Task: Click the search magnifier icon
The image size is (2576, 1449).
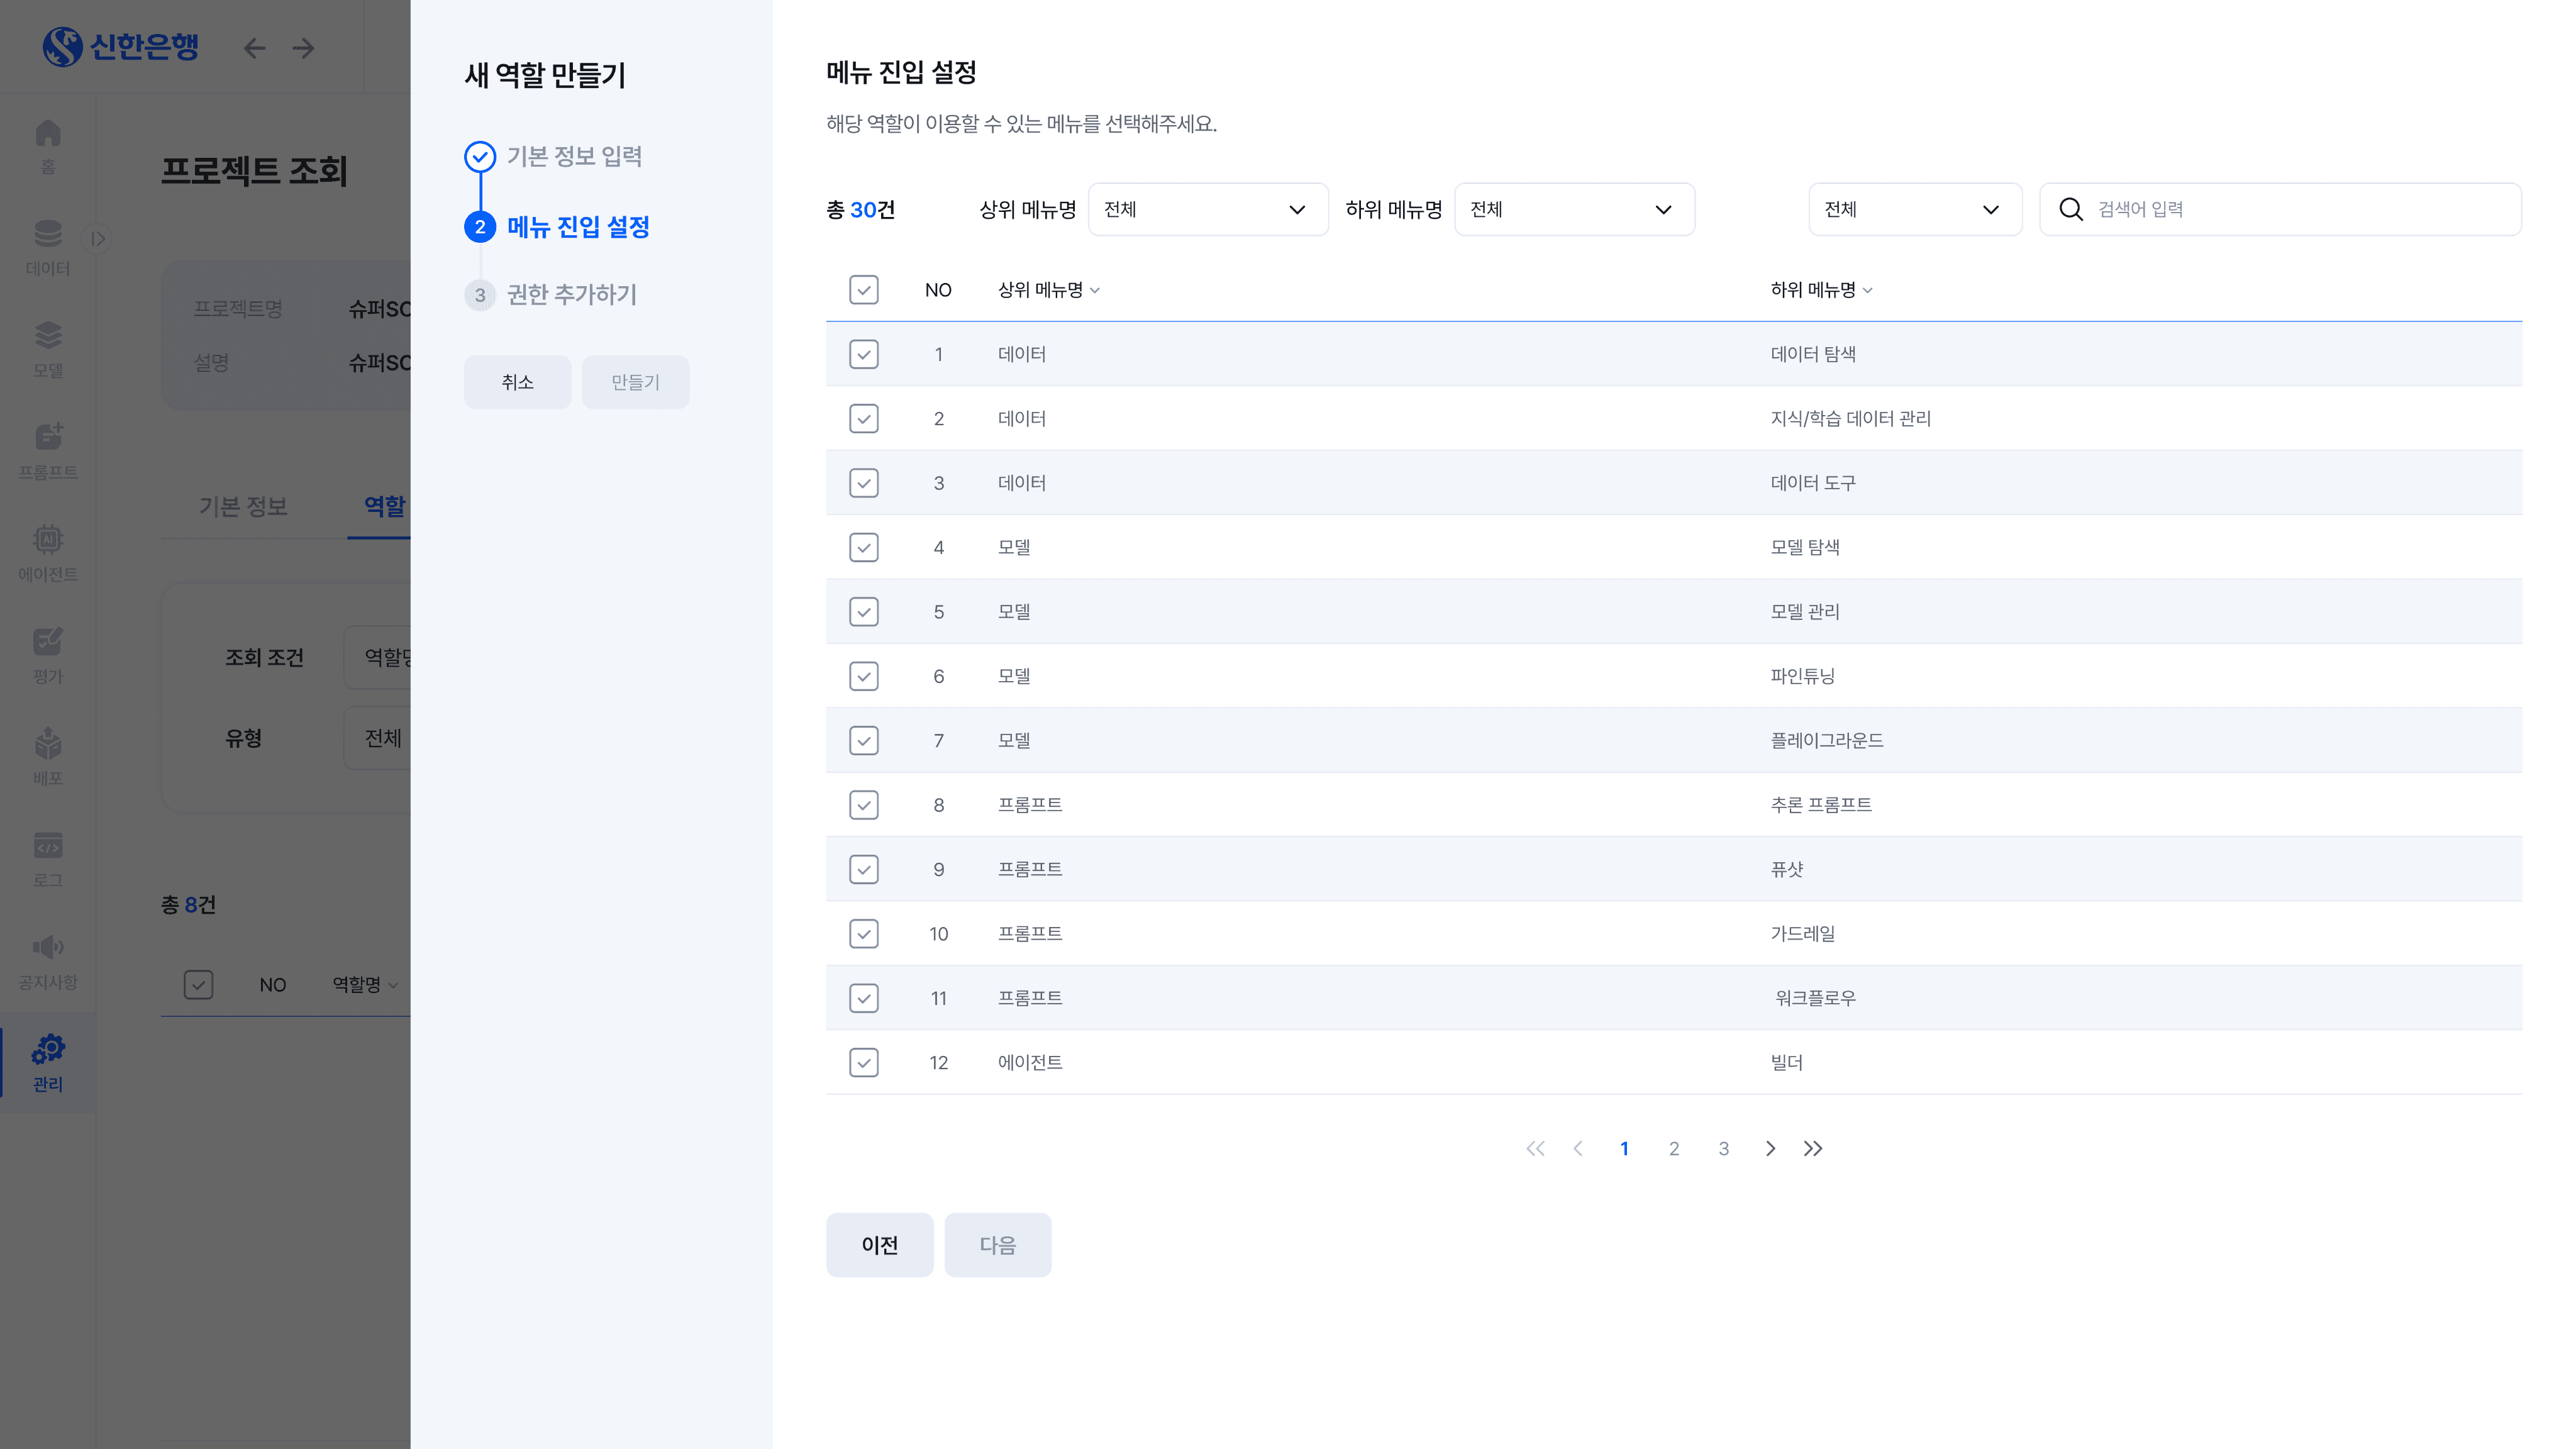Action: [2070, 209]
